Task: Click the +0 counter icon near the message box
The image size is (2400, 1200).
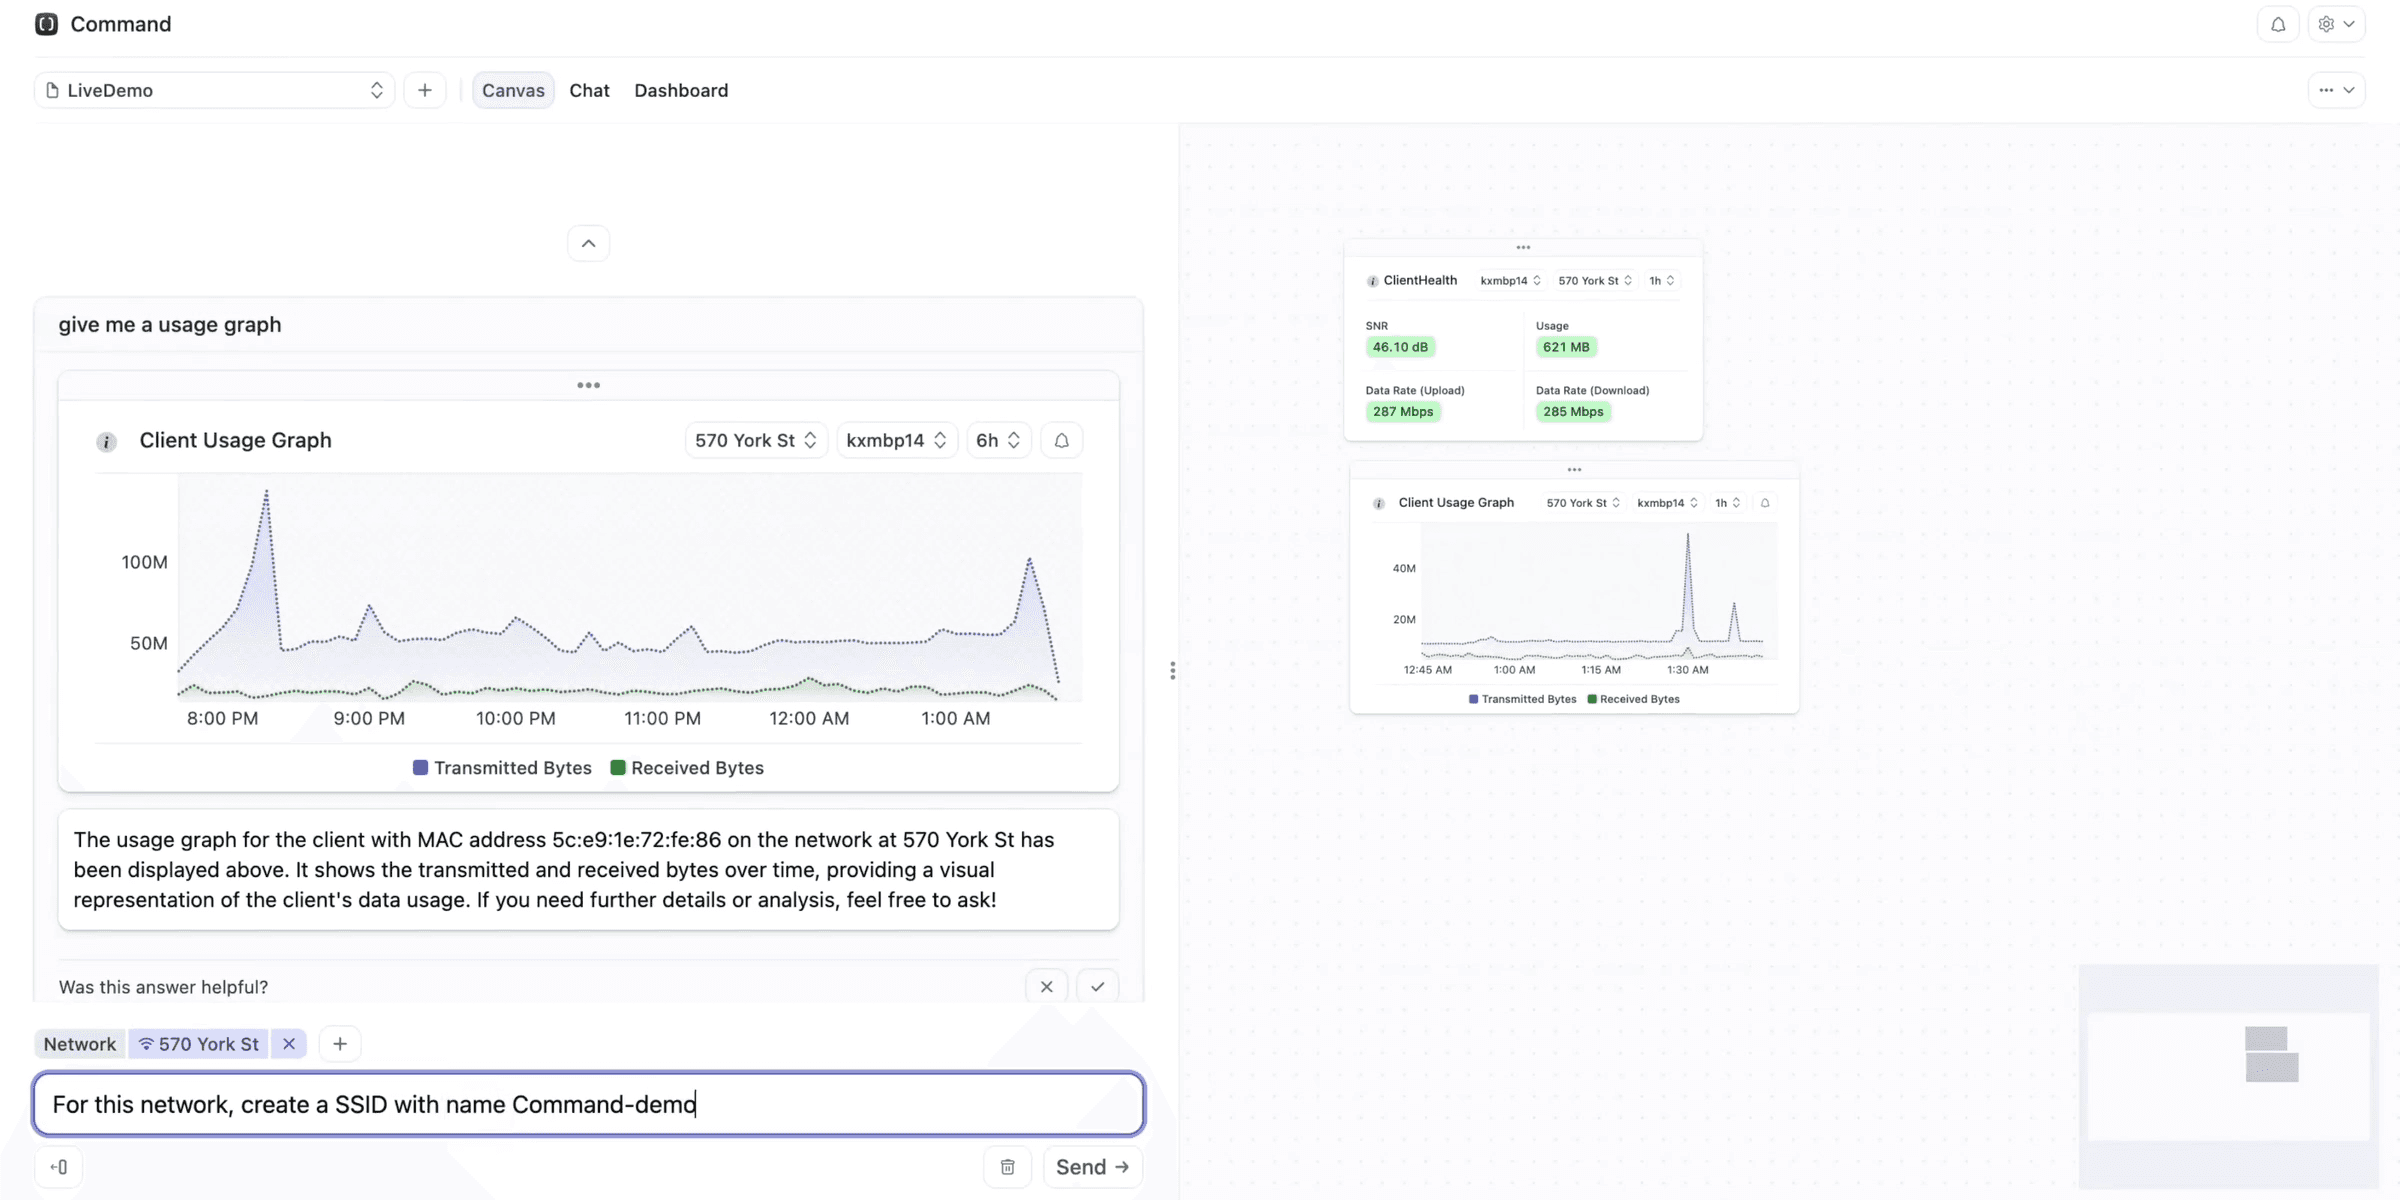Action: click(x=59, y=1166)
